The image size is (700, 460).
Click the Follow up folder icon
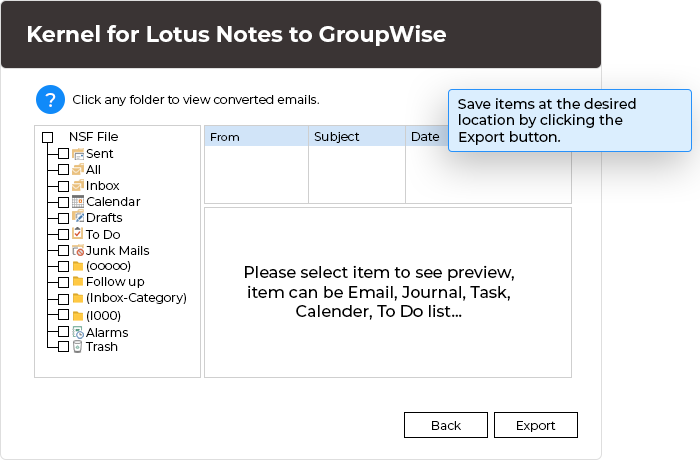78,281
